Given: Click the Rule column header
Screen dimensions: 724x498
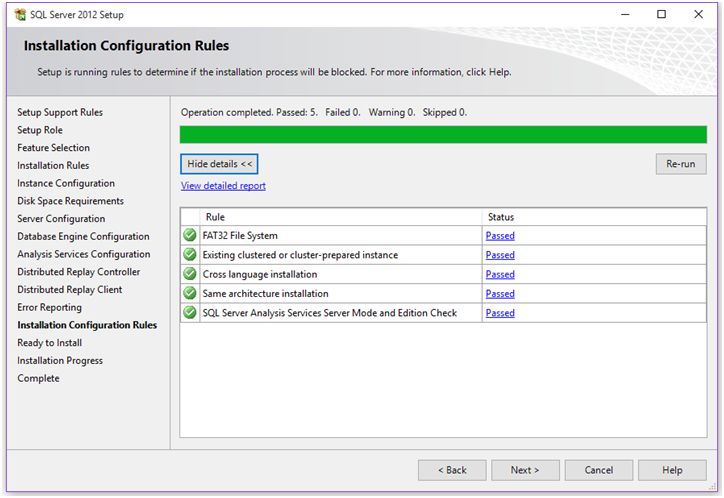Looking at the screenshot, I should point(341,217).
